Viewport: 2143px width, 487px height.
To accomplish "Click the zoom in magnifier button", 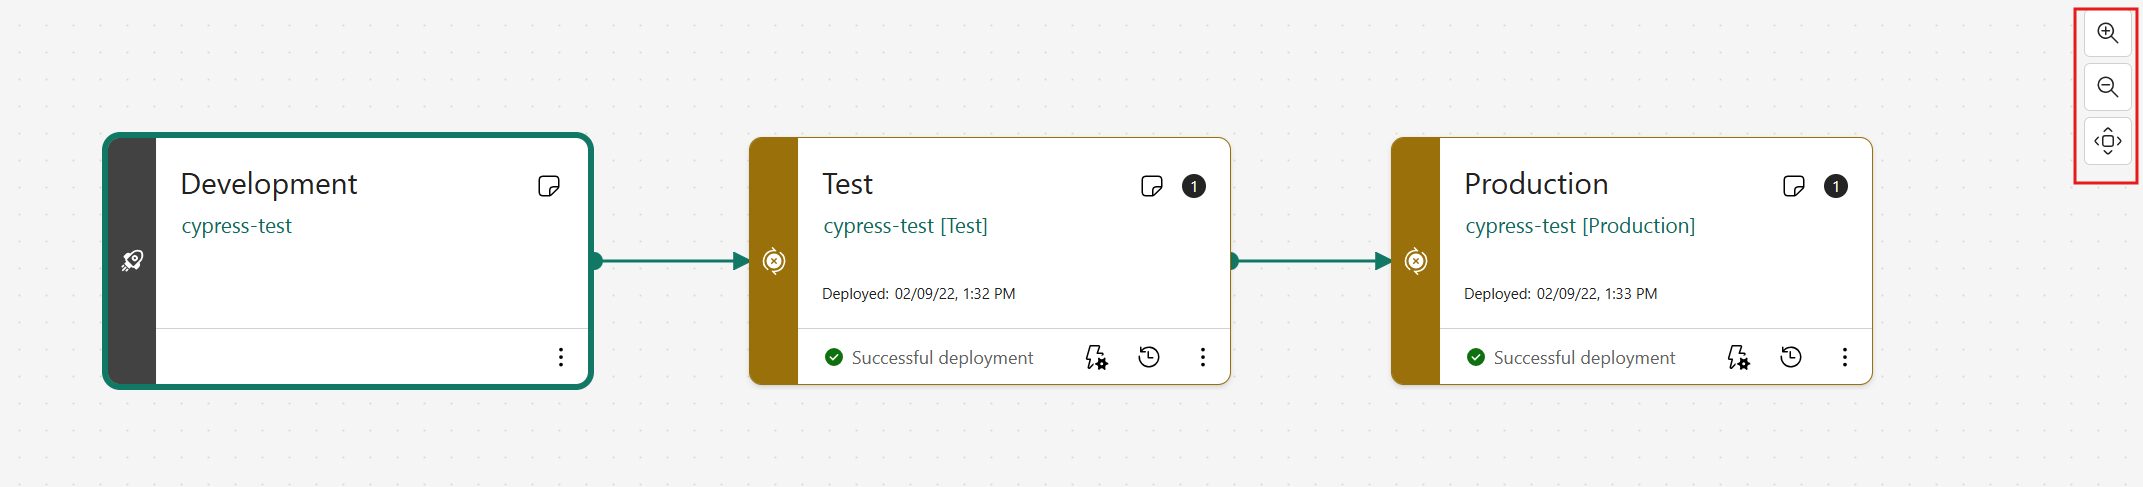I will (x=2107, y=33).
